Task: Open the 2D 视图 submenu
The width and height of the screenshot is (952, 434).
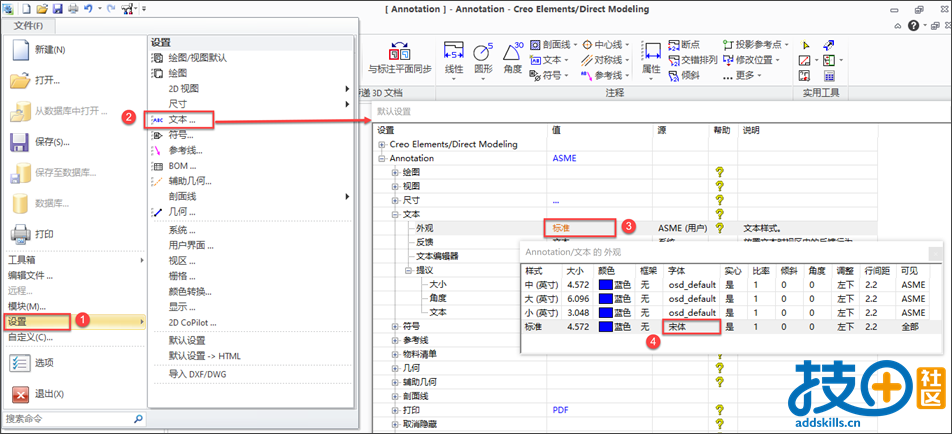Action: (x=251, y=89)
